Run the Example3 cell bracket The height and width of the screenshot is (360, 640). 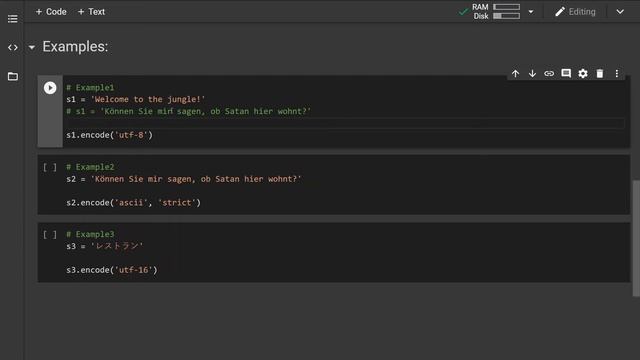pyautogui.click(x=50, y=235)
